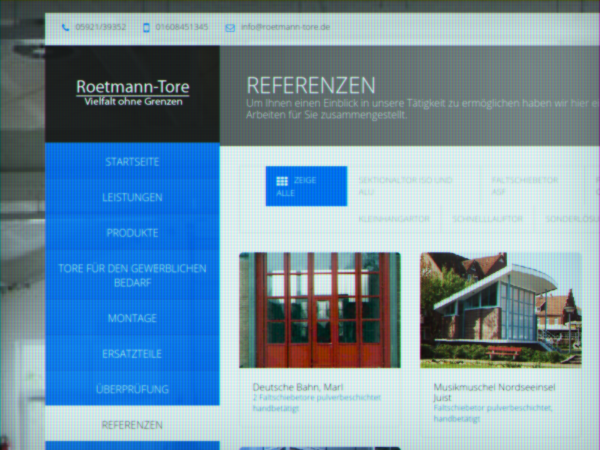Open the Überprüfung menu item
This screenshot has width=600, height=450.
point(132,390)
